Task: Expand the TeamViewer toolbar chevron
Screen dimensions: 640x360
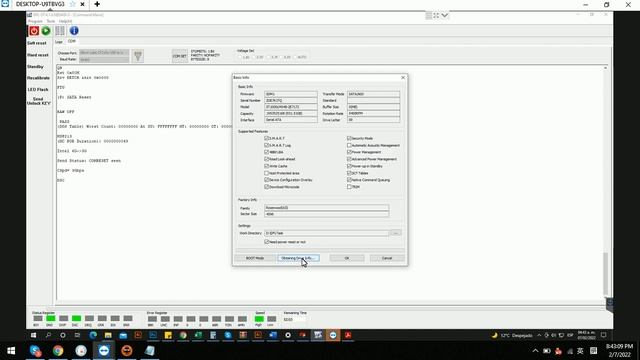Action: 445,16
